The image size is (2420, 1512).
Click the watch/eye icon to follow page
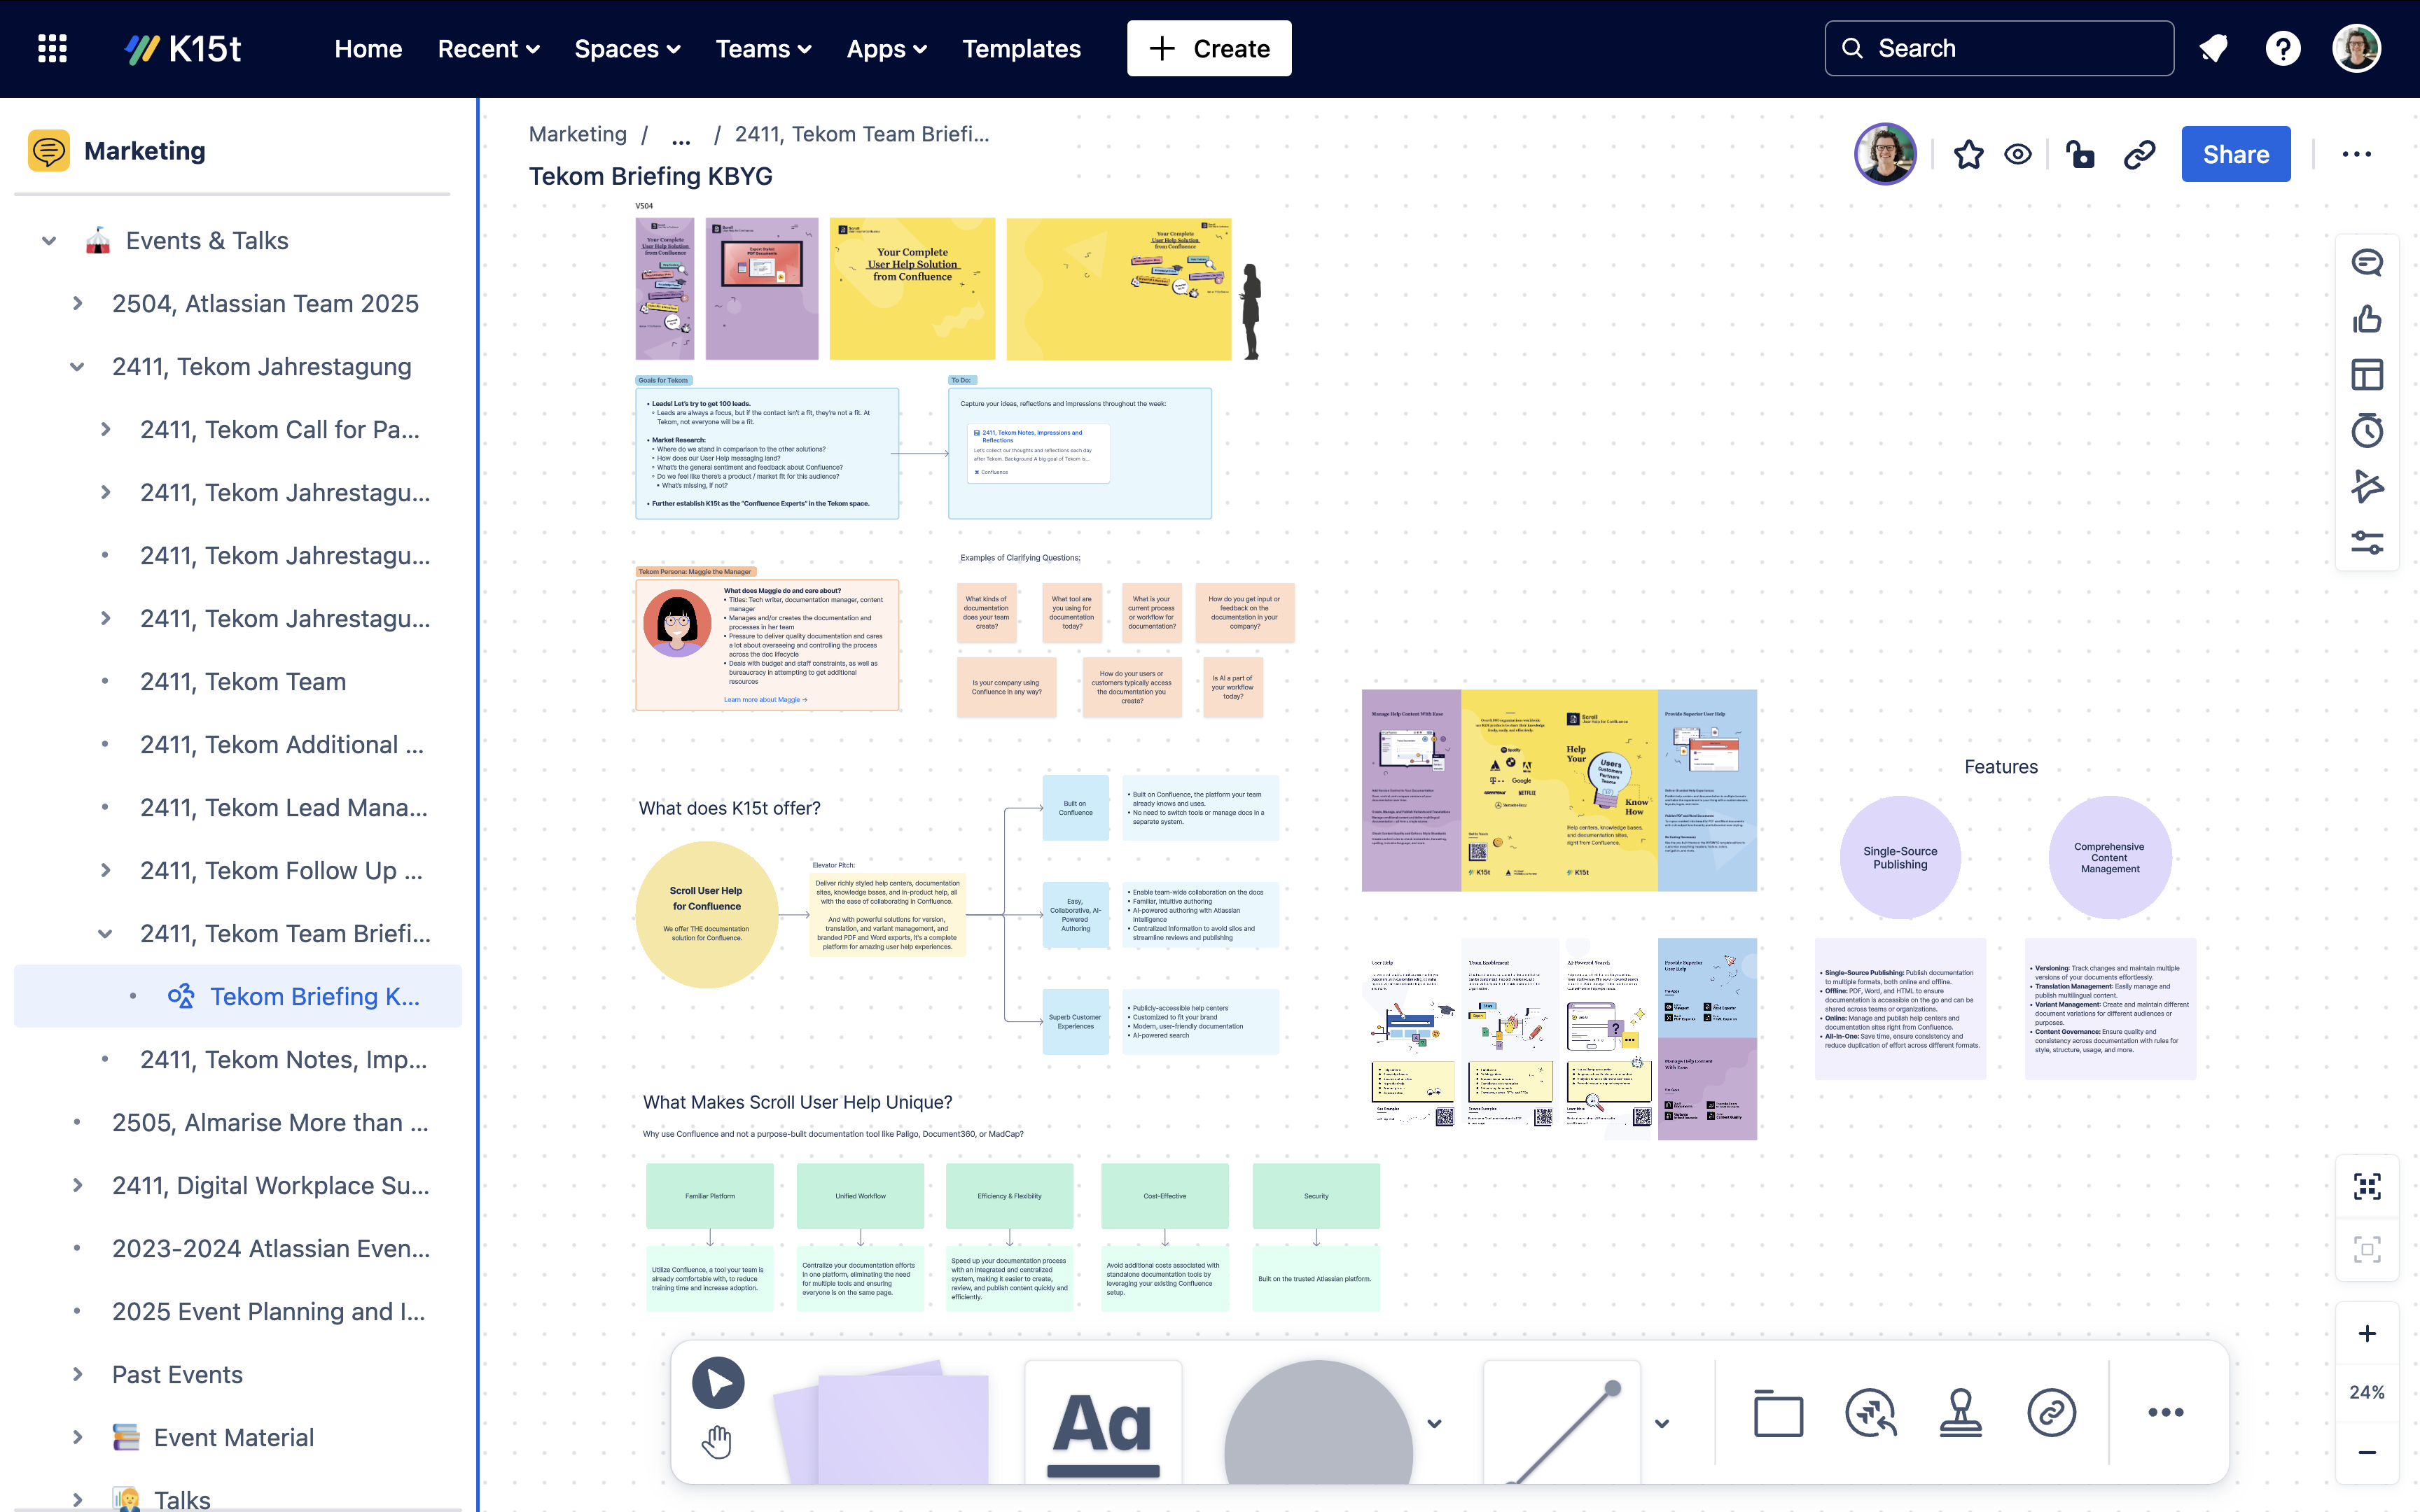coord(2019,153)
